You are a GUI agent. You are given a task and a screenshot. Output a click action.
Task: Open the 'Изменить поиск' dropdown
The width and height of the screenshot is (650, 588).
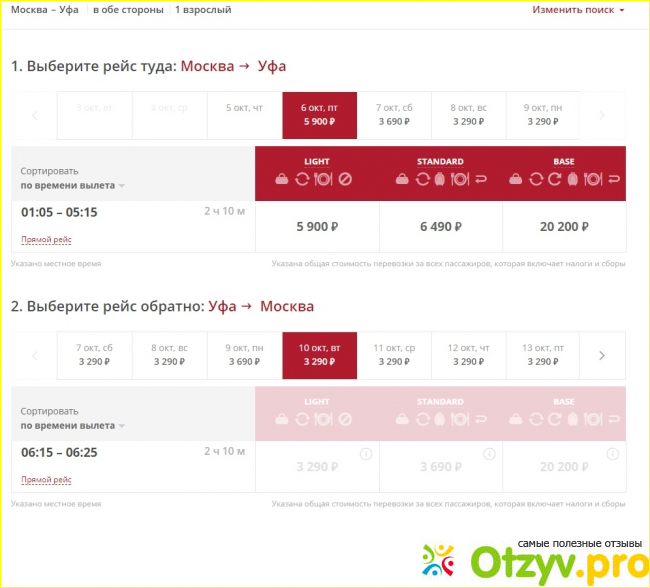pos(578,10)
